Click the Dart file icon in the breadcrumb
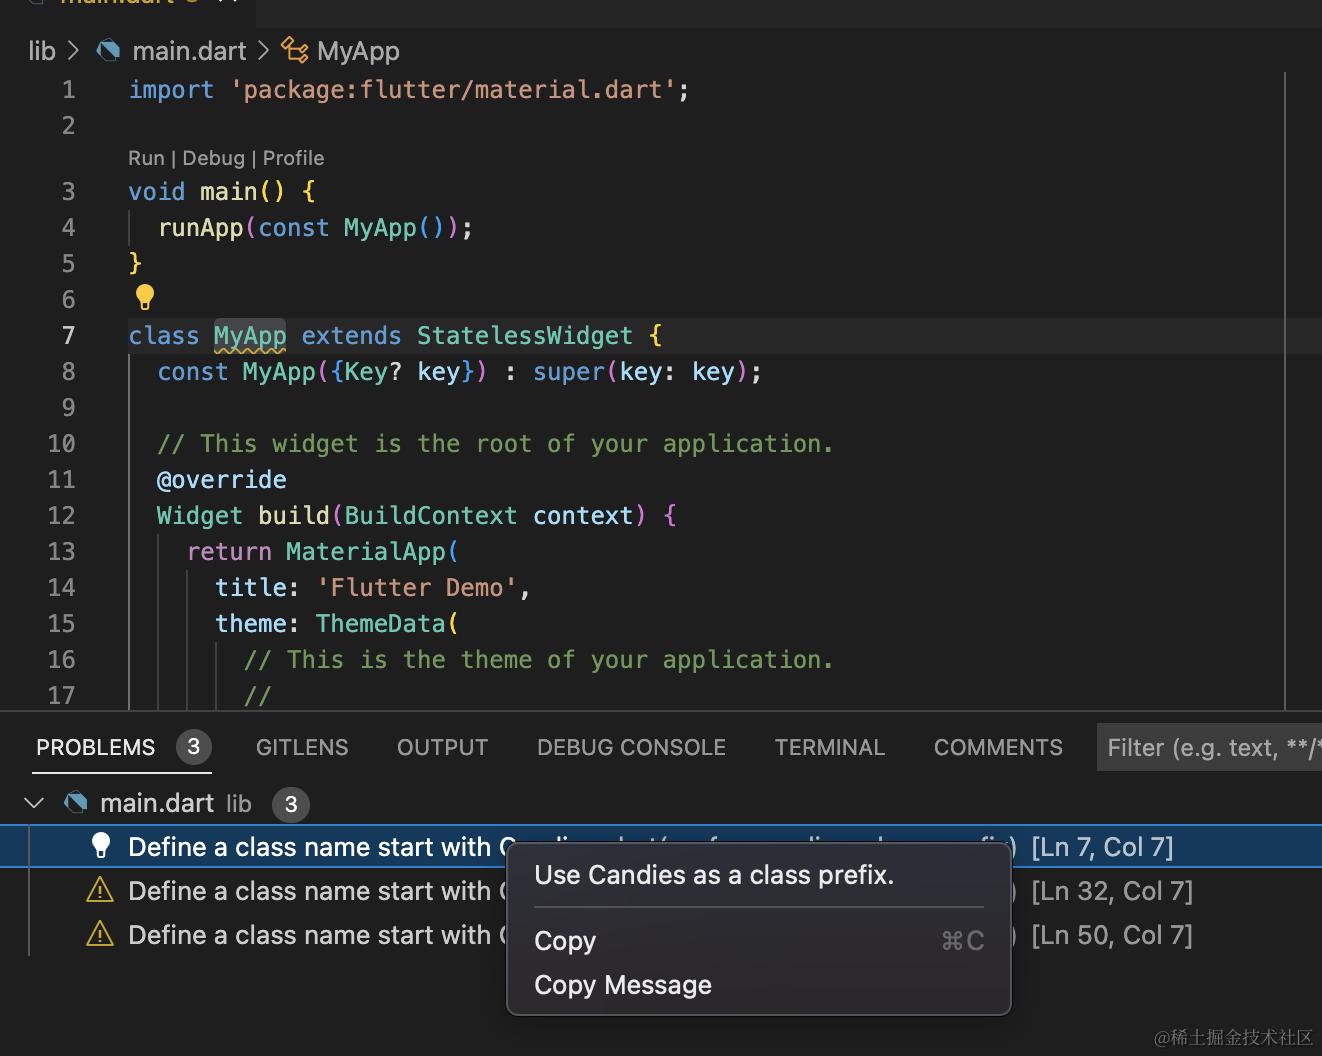The width and height of the screenshot is (1322, 1056). coord(108,50)
